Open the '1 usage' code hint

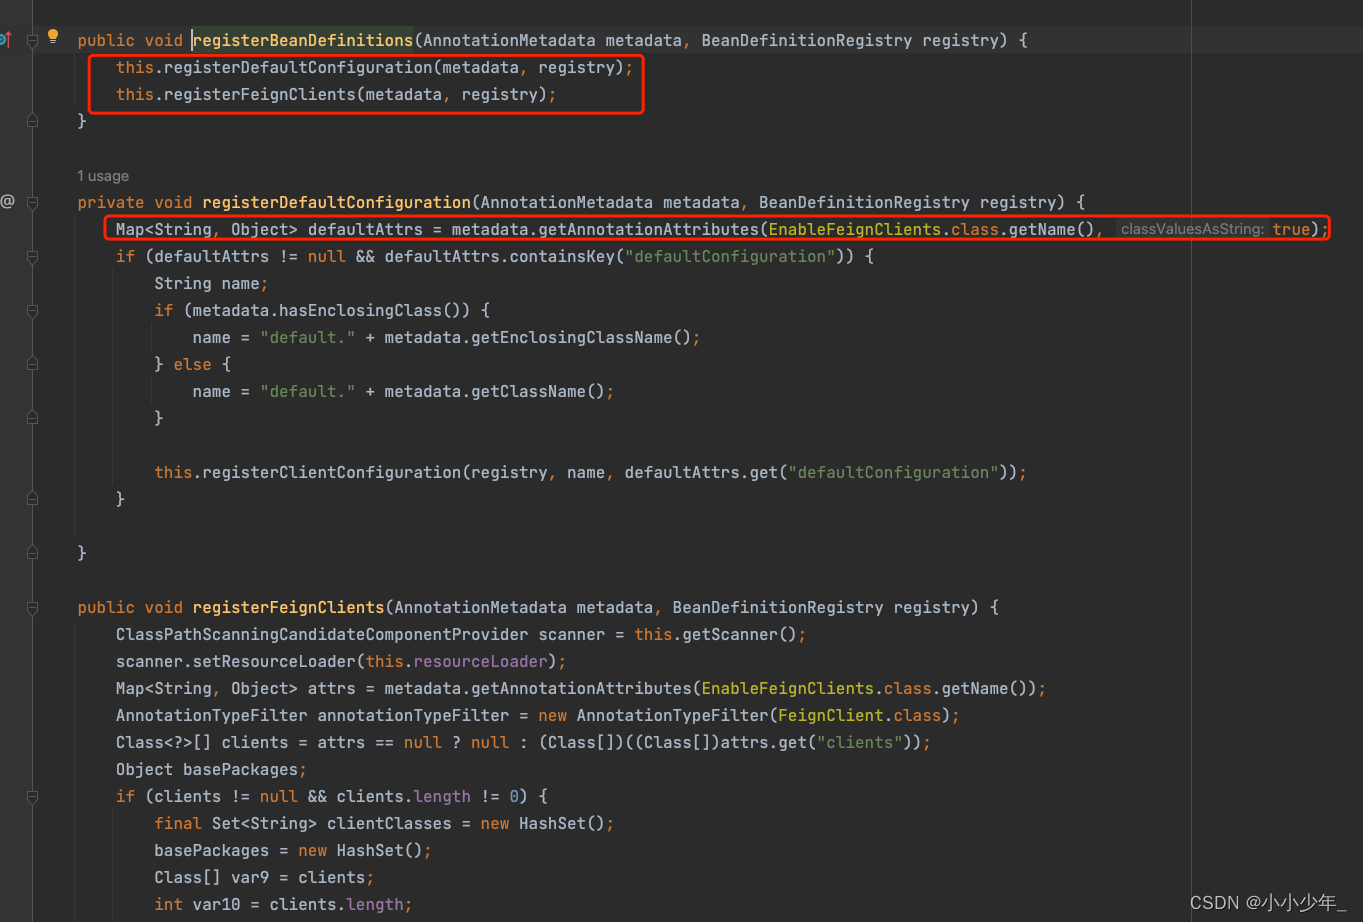(103, 176)
